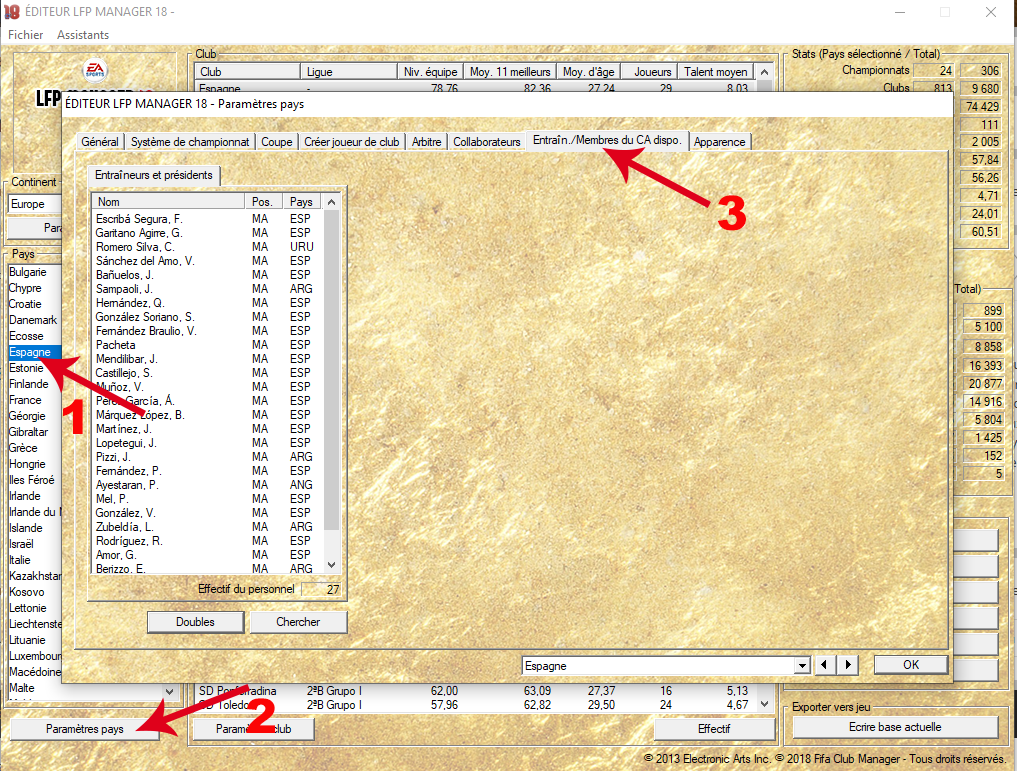Select González Soriano, S. in the list
Image resolution: width=1017 pixels, height=771 pixels.
coord(208,317)
